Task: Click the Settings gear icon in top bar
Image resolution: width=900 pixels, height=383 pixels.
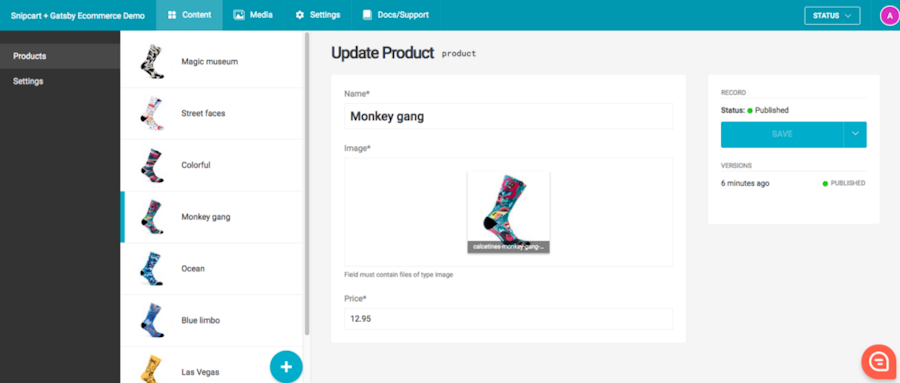Action: coord(300,16)
